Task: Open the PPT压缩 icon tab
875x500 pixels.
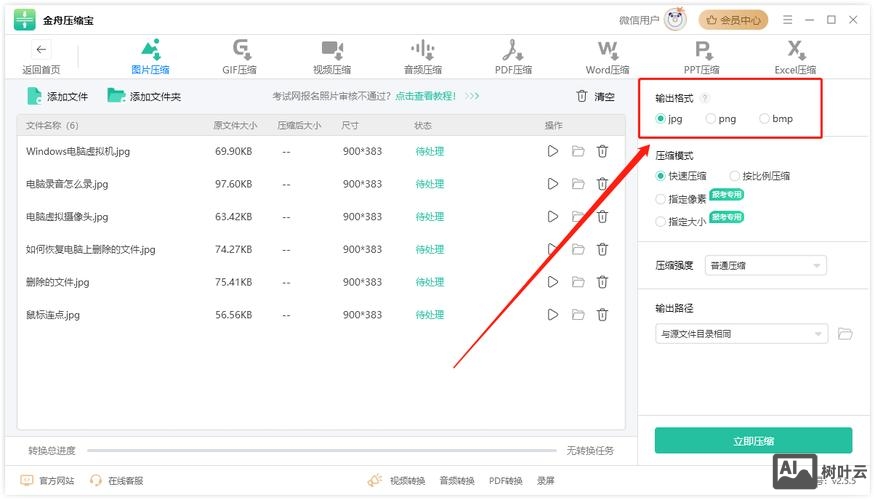Action: point(701,57)
